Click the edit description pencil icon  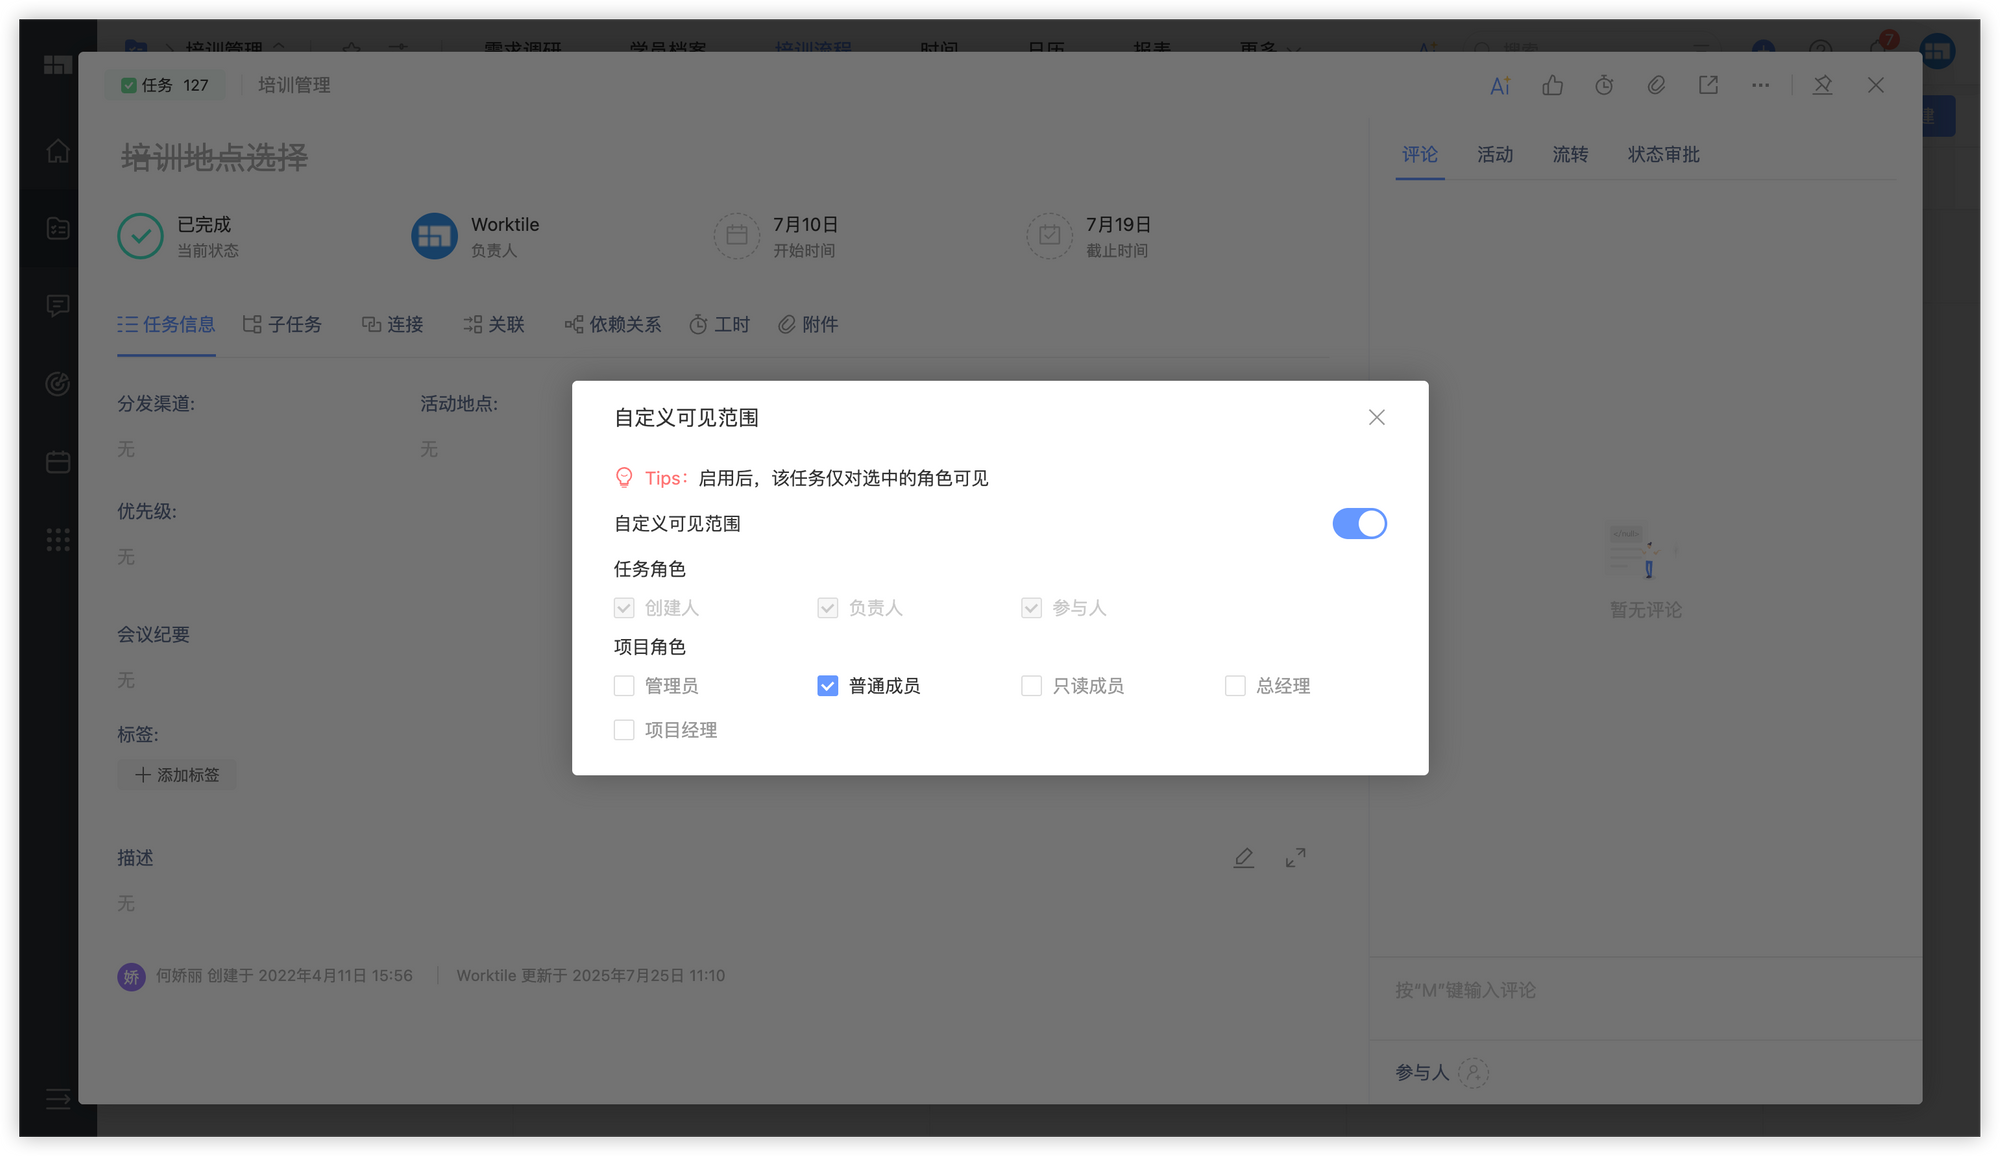pos(1243,858)
